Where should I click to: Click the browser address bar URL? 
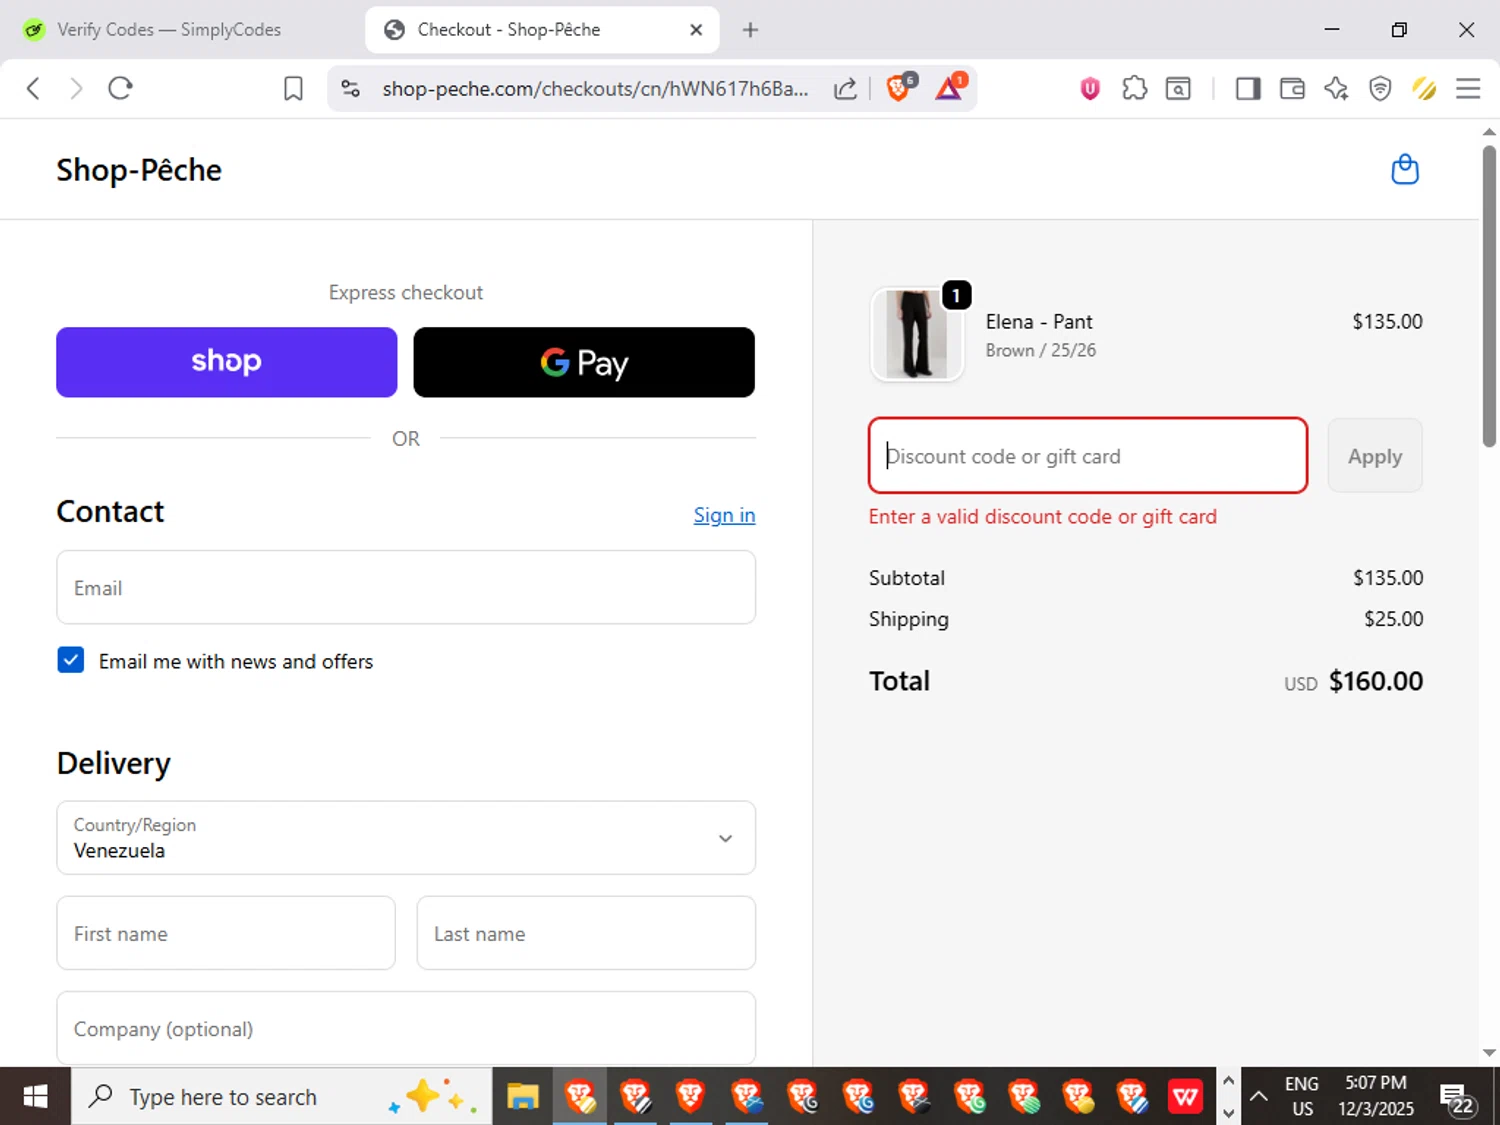click(595, 89)
